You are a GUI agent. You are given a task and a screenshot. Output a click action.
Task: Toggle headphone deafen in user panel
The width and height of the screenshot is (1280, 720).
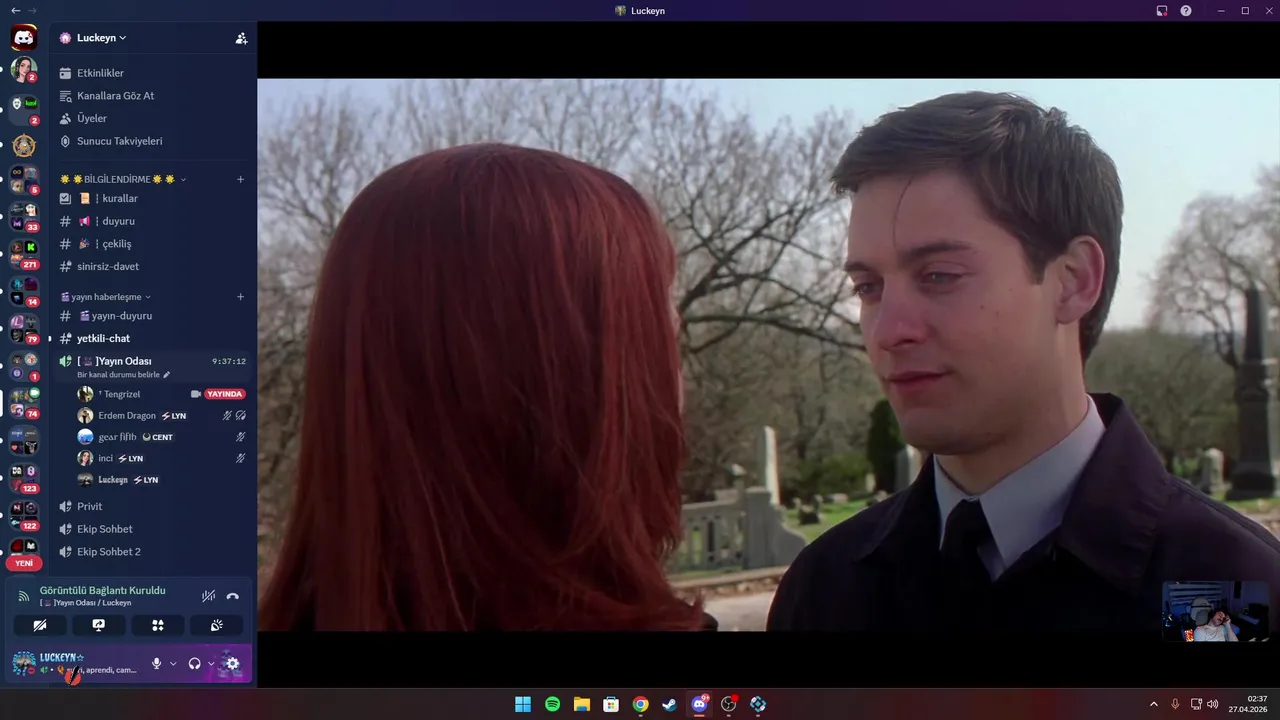(195, 663)
